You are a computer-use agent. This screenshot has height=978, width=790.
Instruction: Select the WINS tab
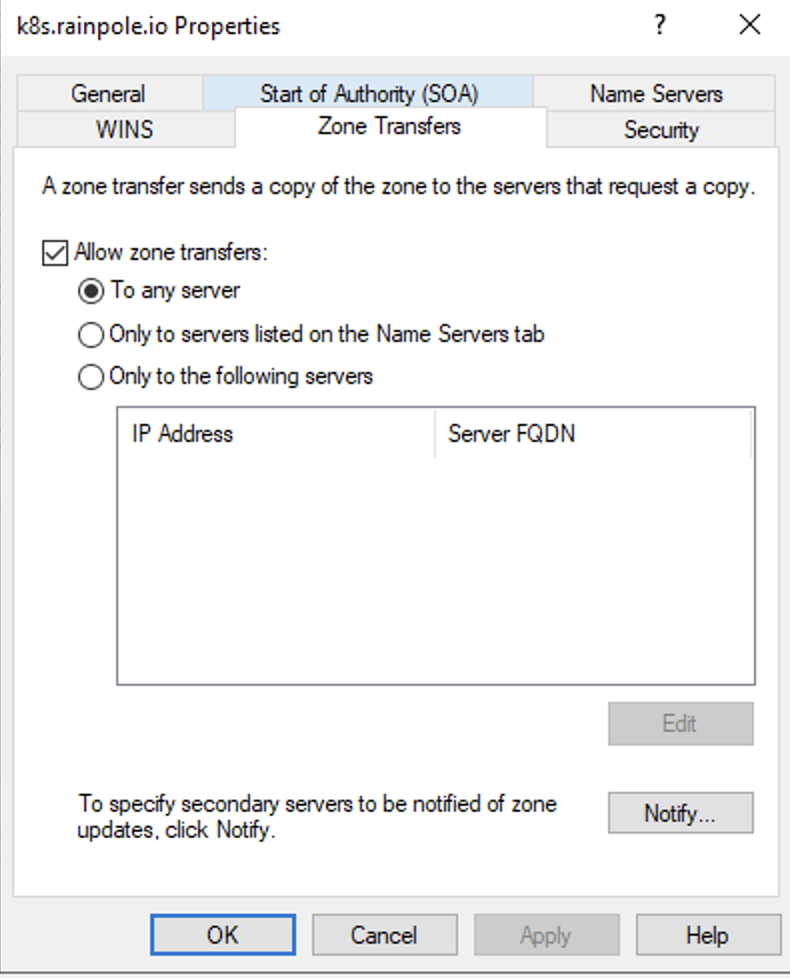click(124, 130)
